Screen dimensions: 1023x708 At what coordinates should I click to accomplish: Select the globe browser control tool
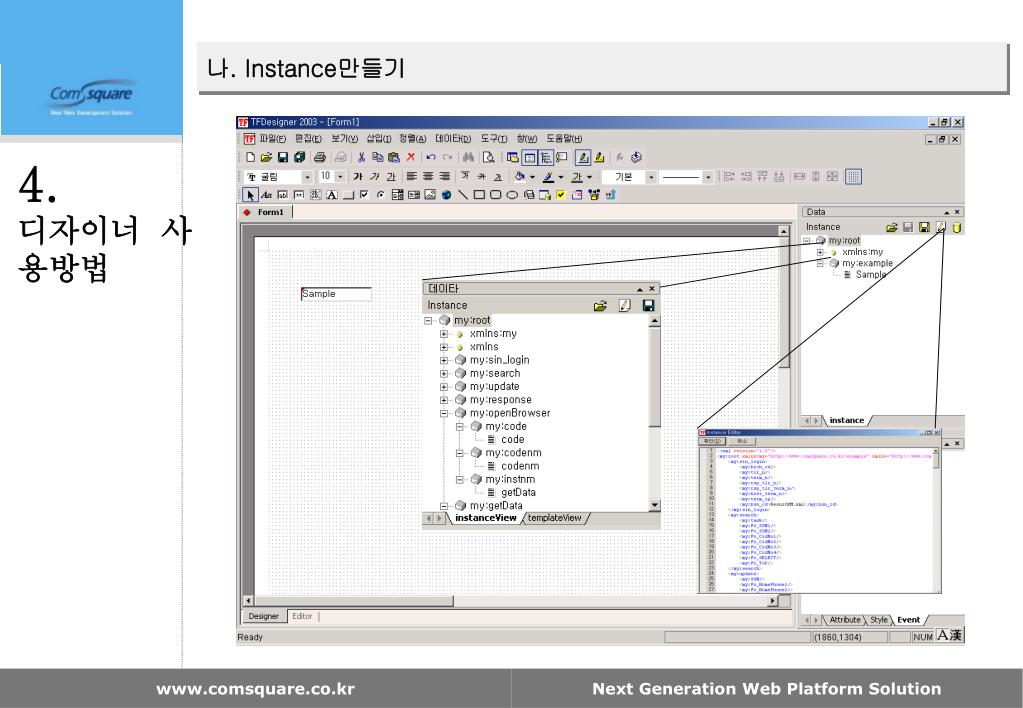click(x=446, y=194)
